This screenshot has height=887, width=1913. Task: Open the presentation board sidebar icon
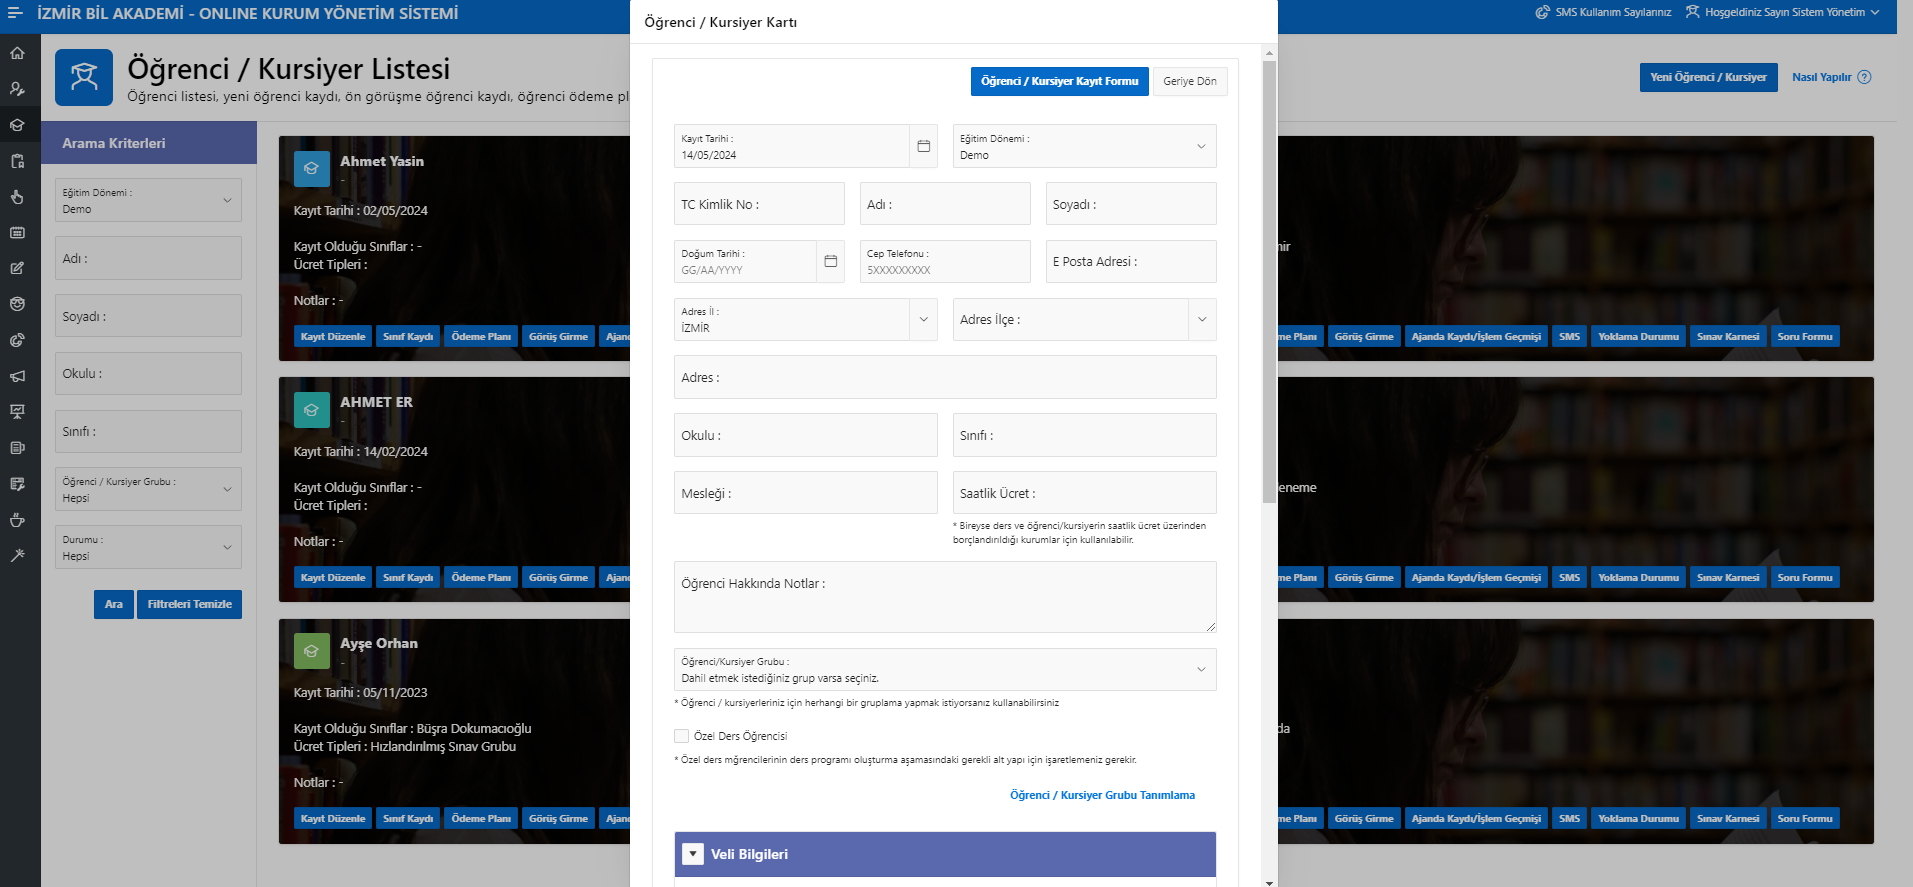point(17,412)
